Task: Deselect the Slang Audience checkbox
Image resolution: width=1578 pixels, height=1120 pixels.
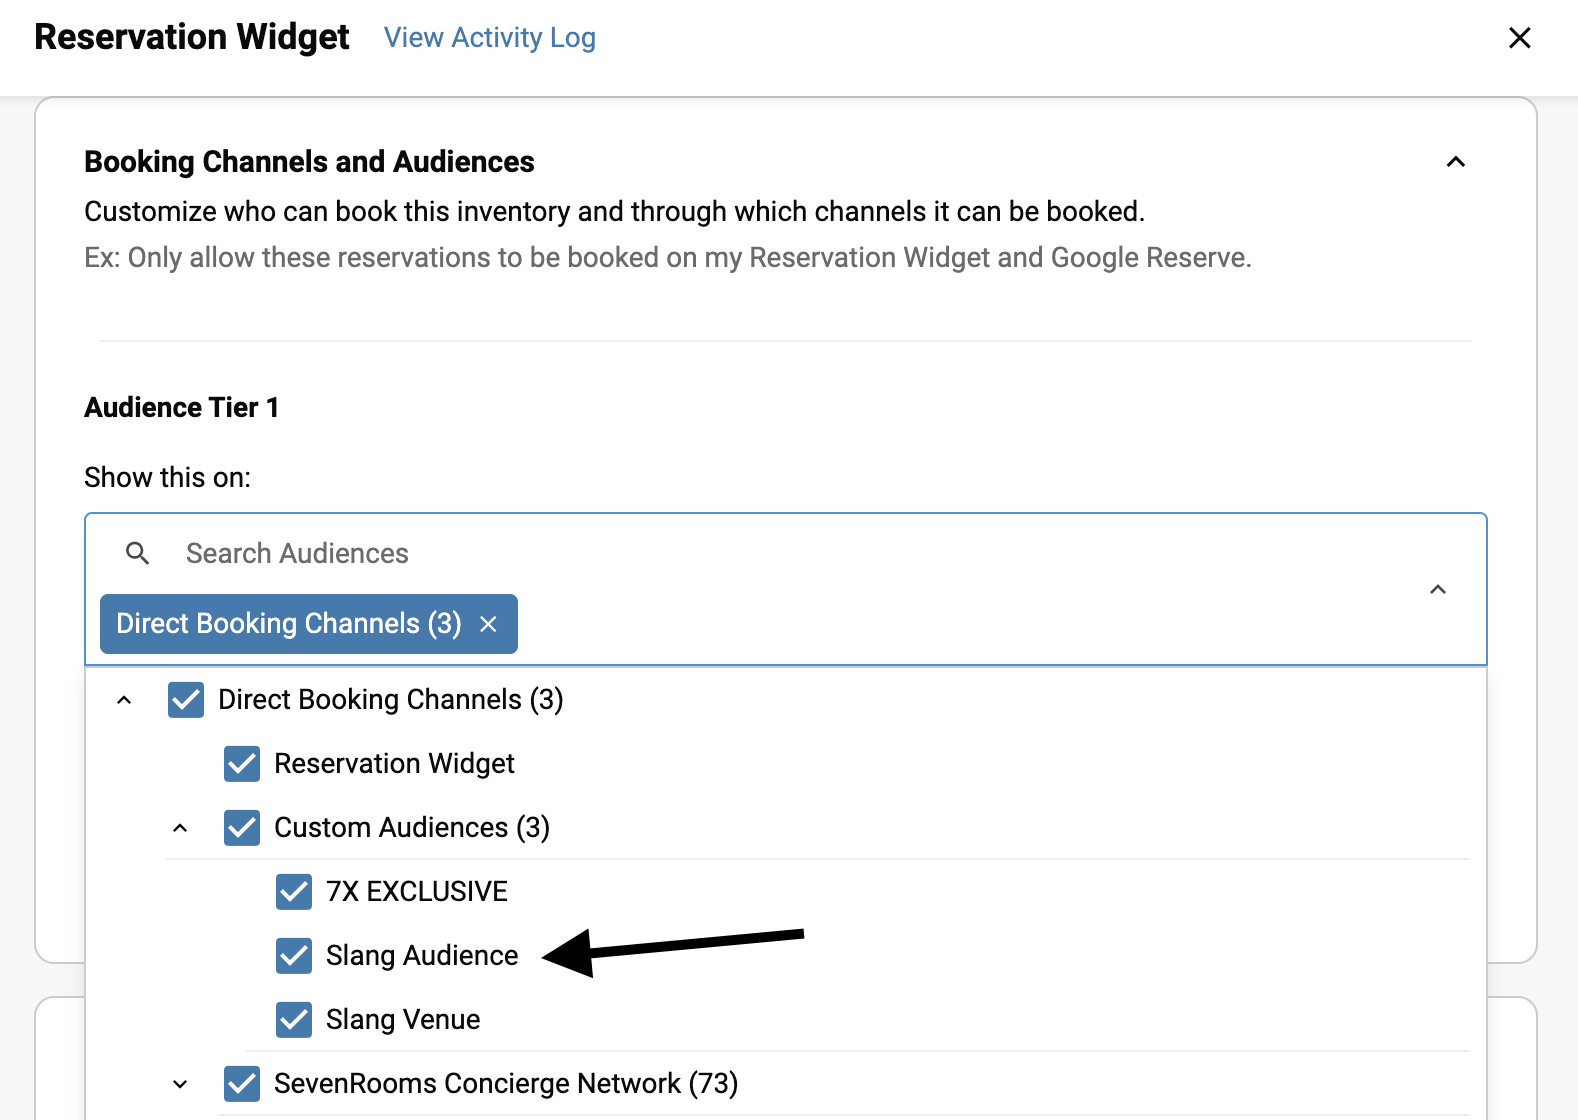Action: (x=294, y=956)
